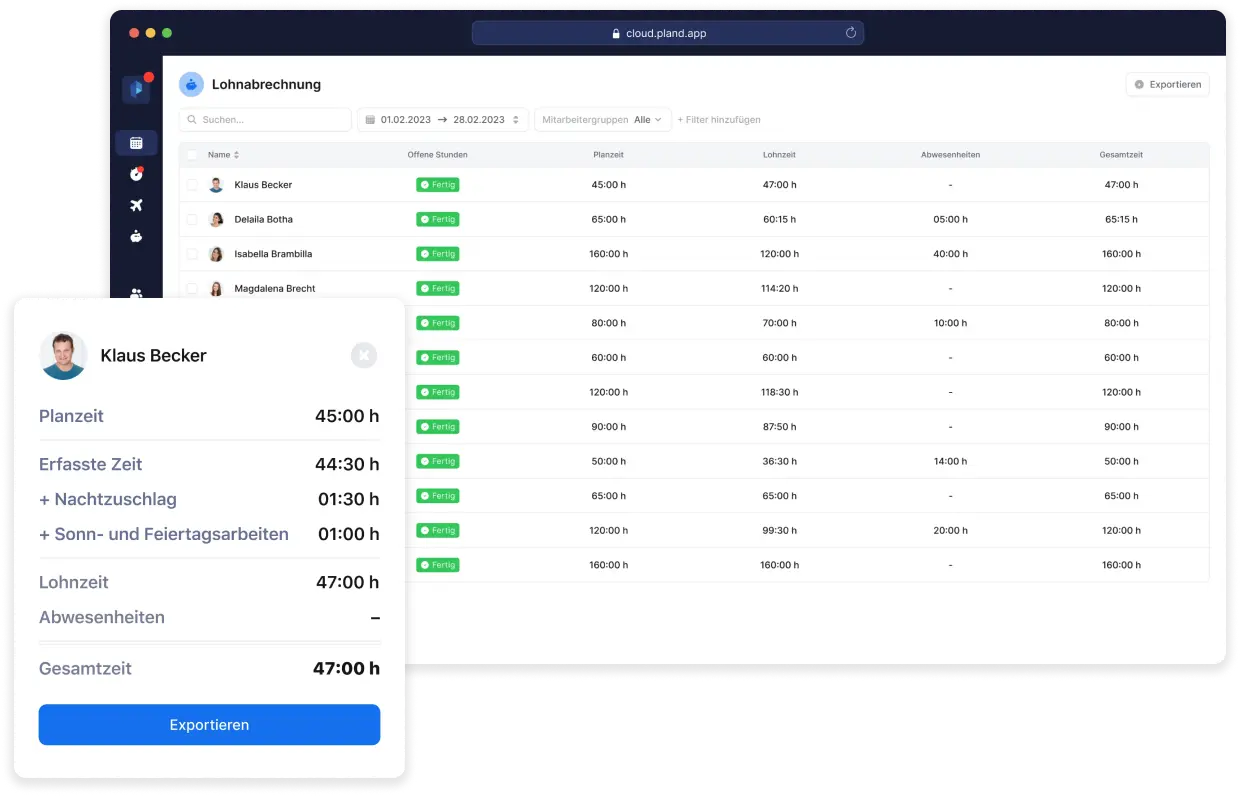
Task: Tick the checkbox for Klaus Becker
Action: coord(192,185)
